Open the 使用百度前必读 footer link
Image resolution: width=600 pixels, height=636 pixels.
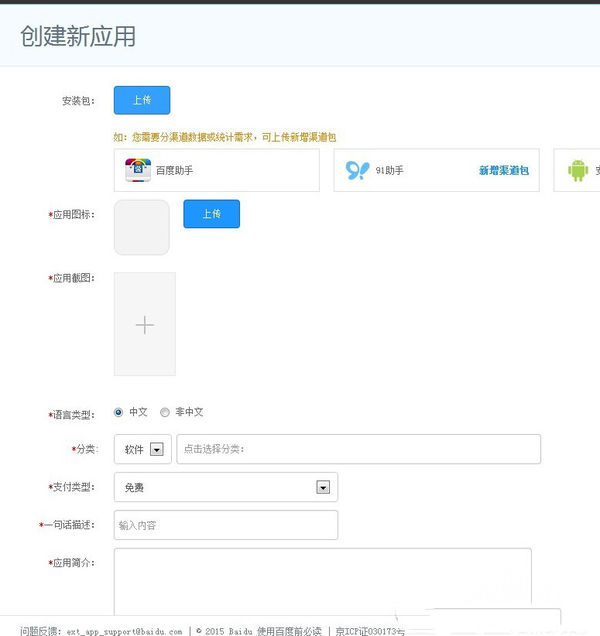[289, 631]
